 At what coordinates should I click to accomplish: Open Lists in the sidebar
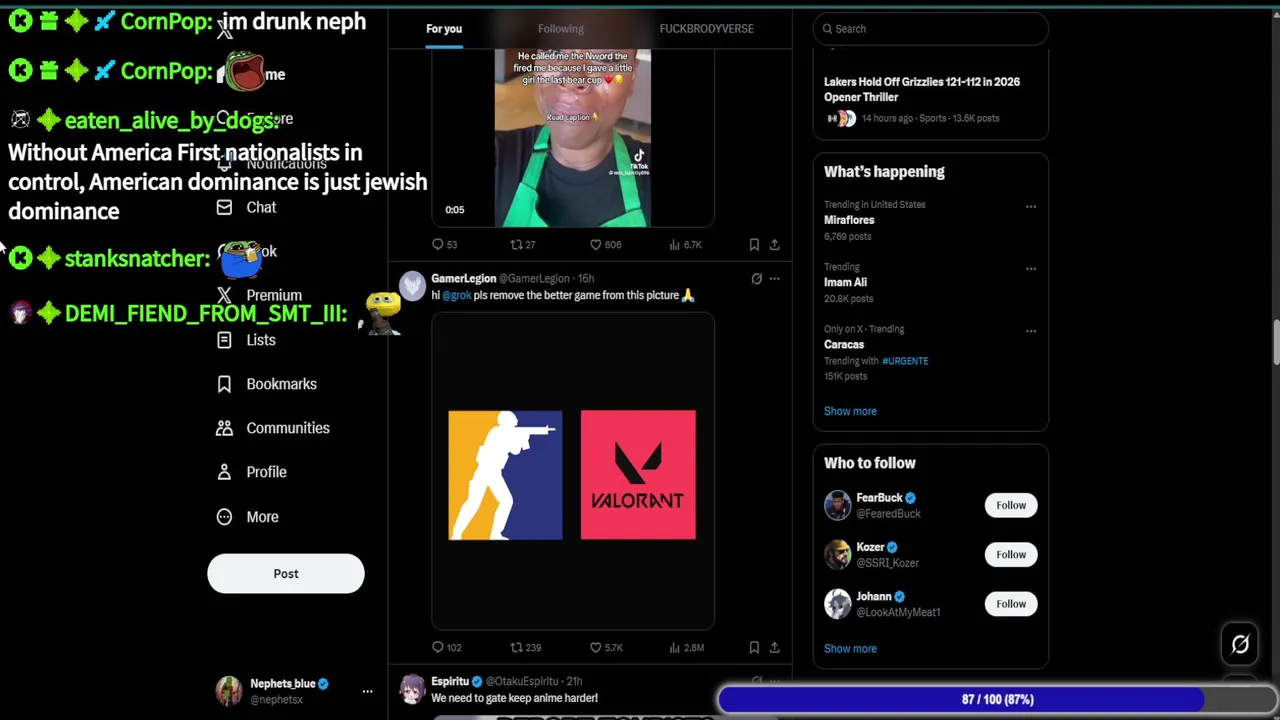point(247,340)
